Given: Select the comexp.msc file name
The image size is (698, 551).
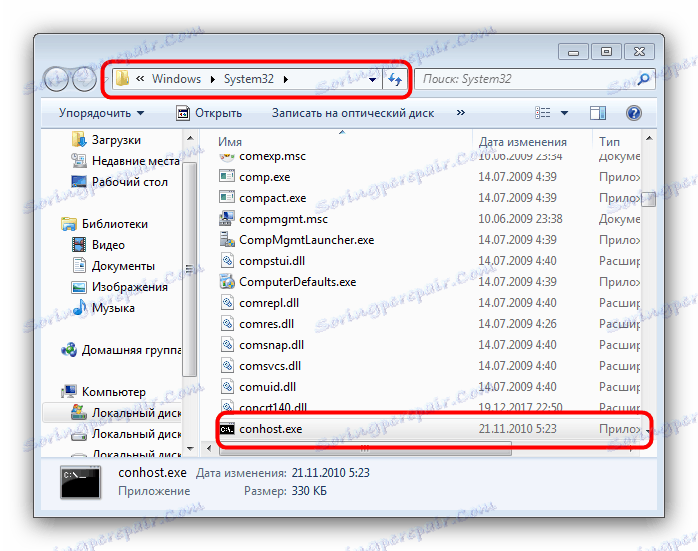Looking at the screenshot, I should pos(272,157).
